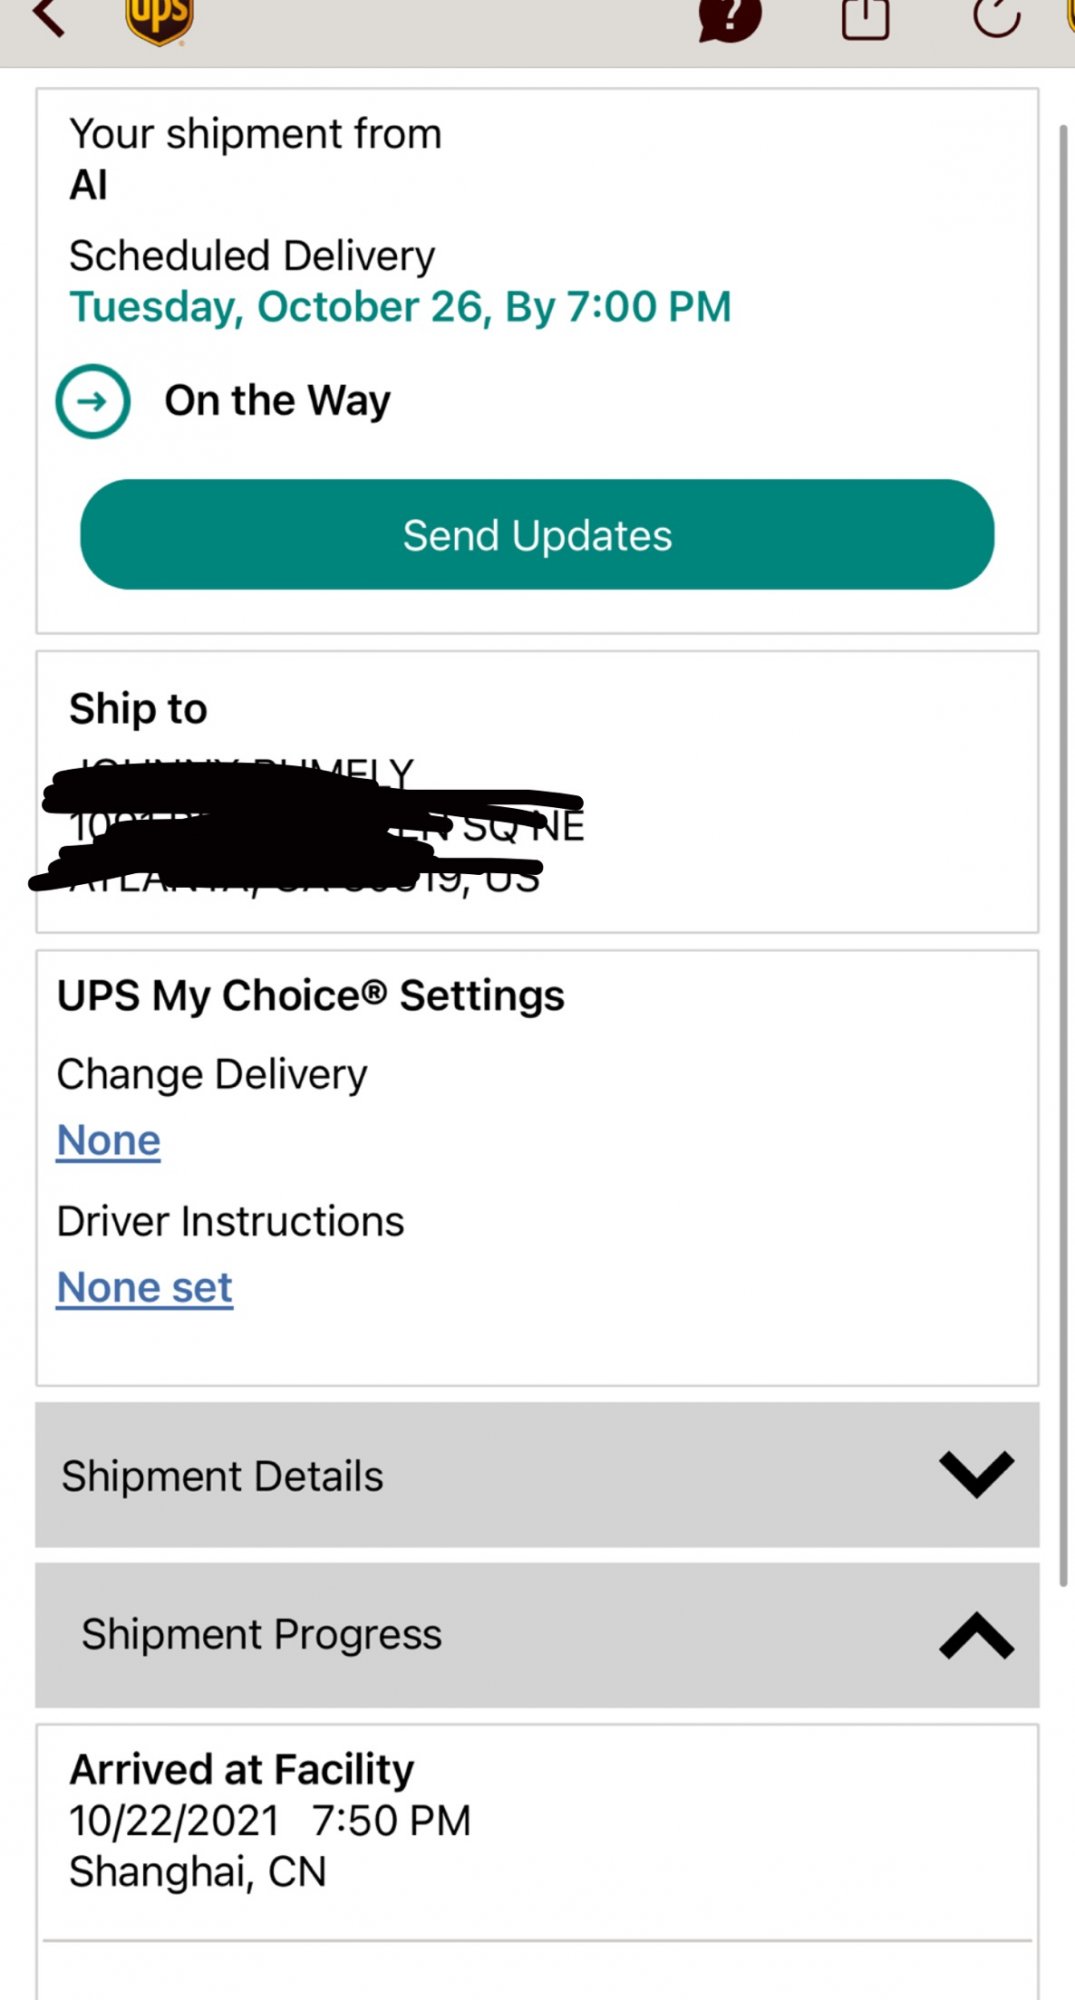This screenshot has height=2000, width=1075.
Task: Click the page scrollbar on the right
Action: point(1064,855)
